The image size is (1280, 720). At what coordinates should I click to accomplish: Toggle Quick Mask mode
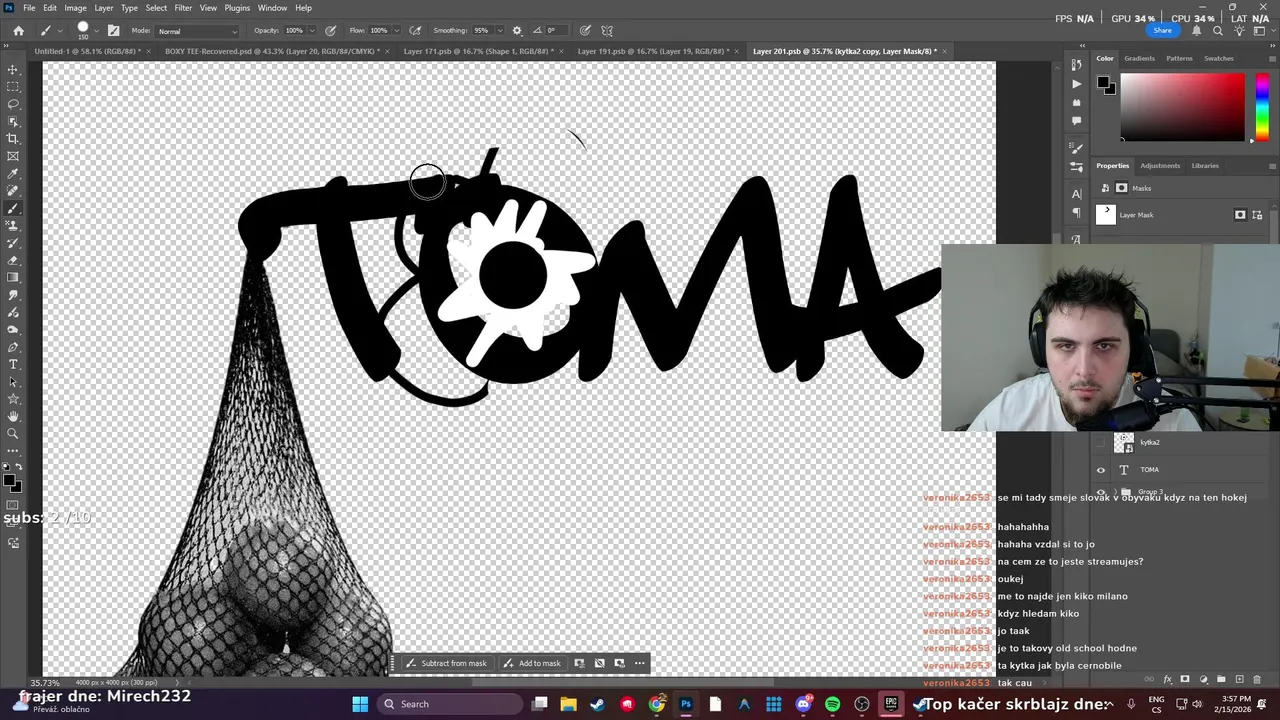13,506
